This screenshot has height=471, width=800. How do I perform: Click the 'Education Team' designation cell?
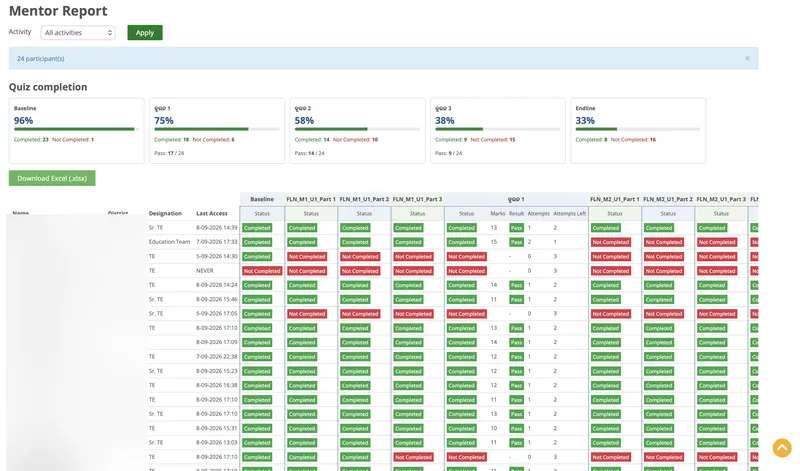tap(169, 242)
